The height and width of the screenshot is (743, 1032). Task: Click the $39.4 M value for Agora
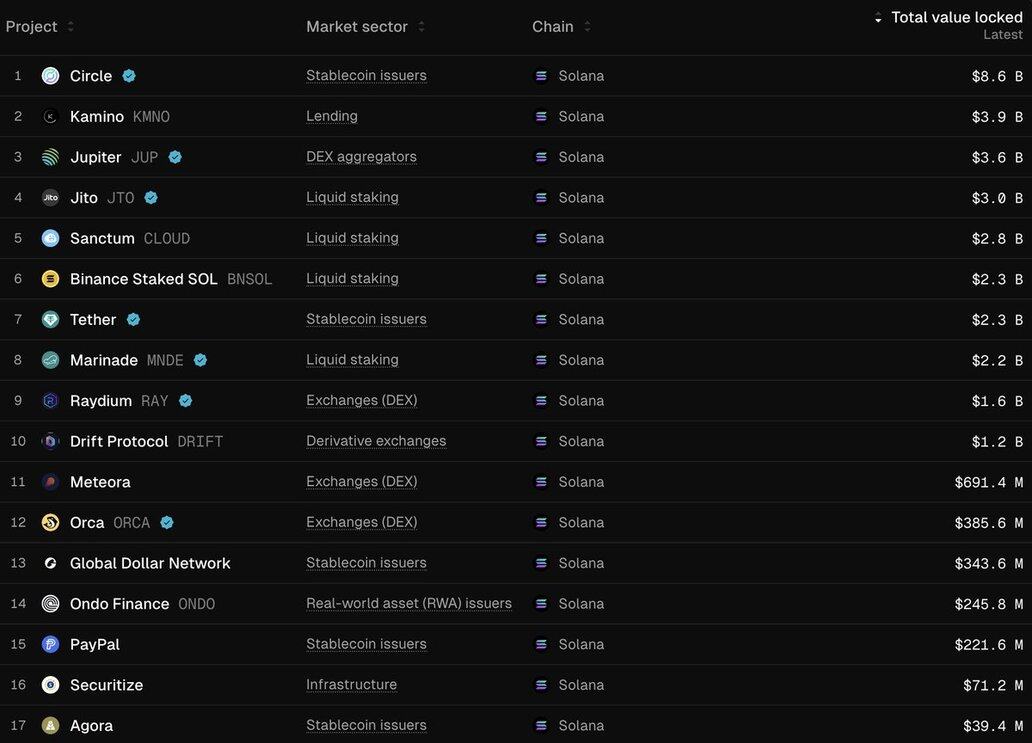(x=993, y=726)
